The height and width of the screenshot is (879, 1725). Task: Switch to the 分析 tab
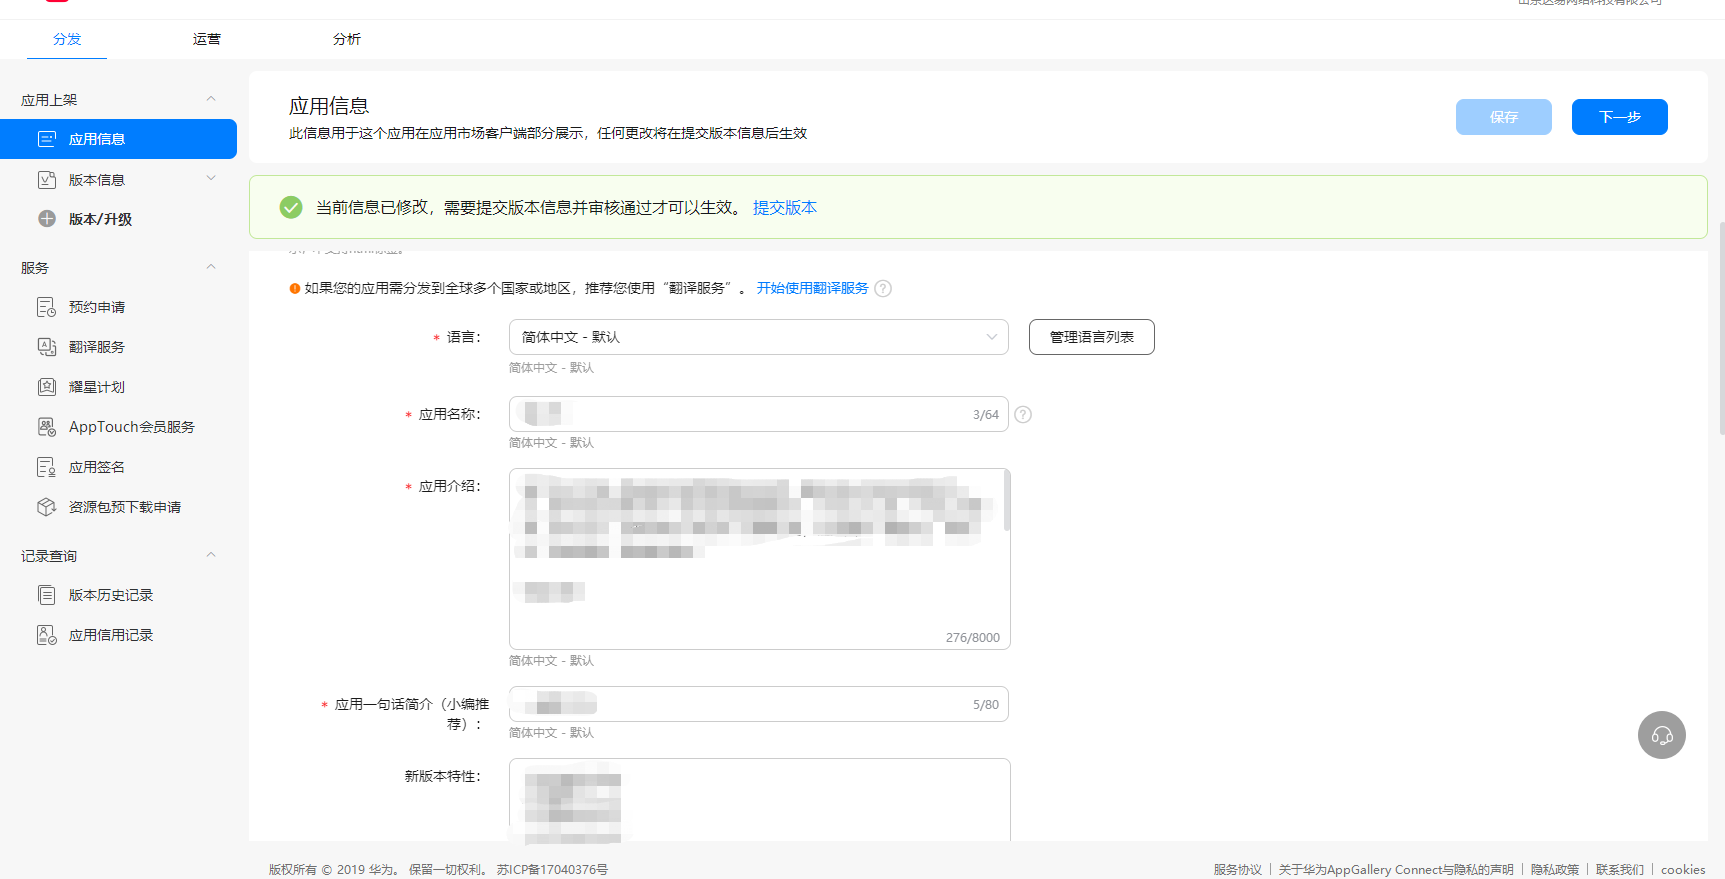(347, 39)
